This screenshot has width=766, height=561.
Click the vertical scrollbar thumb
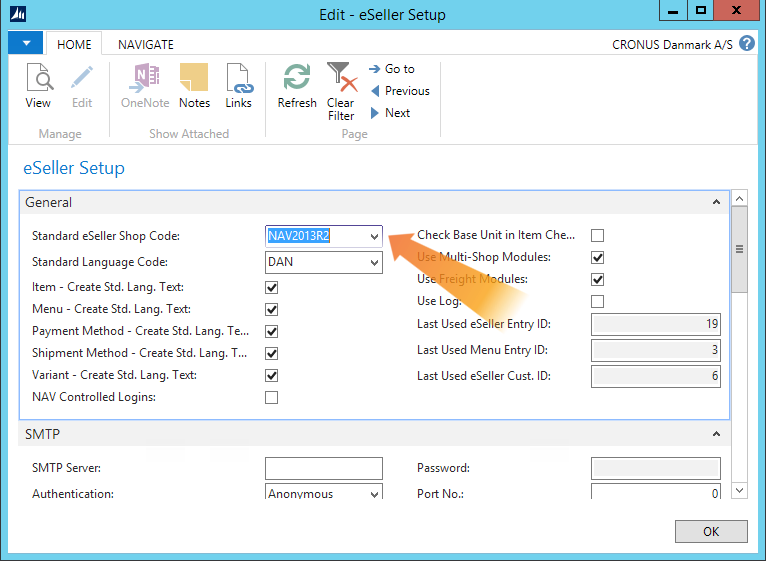[x=739, y=249]
